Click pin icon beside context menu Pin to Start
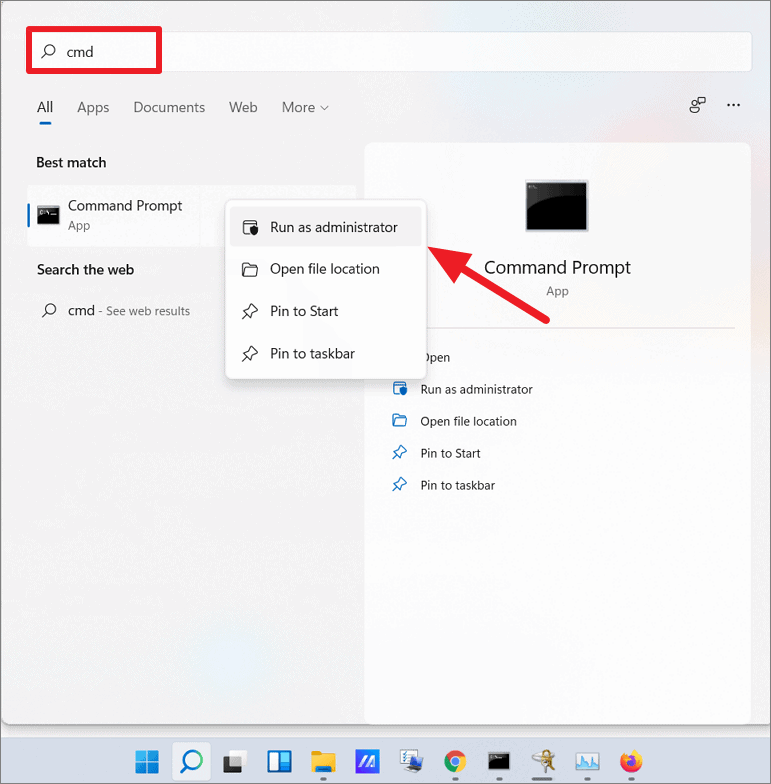Viewport: 771px width, 784px height. pos(250,312)
